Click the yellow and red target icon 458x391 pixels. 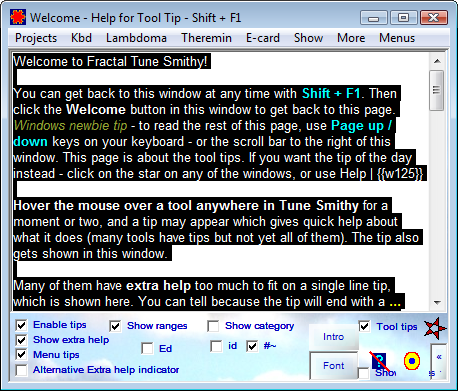coord(412,361)
